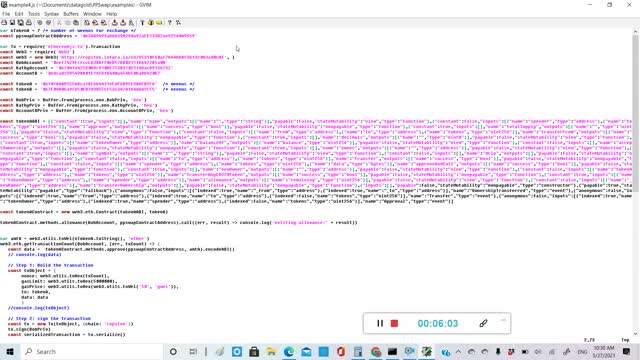
Task: Pause the screen recording
Action: coord(380,323)
